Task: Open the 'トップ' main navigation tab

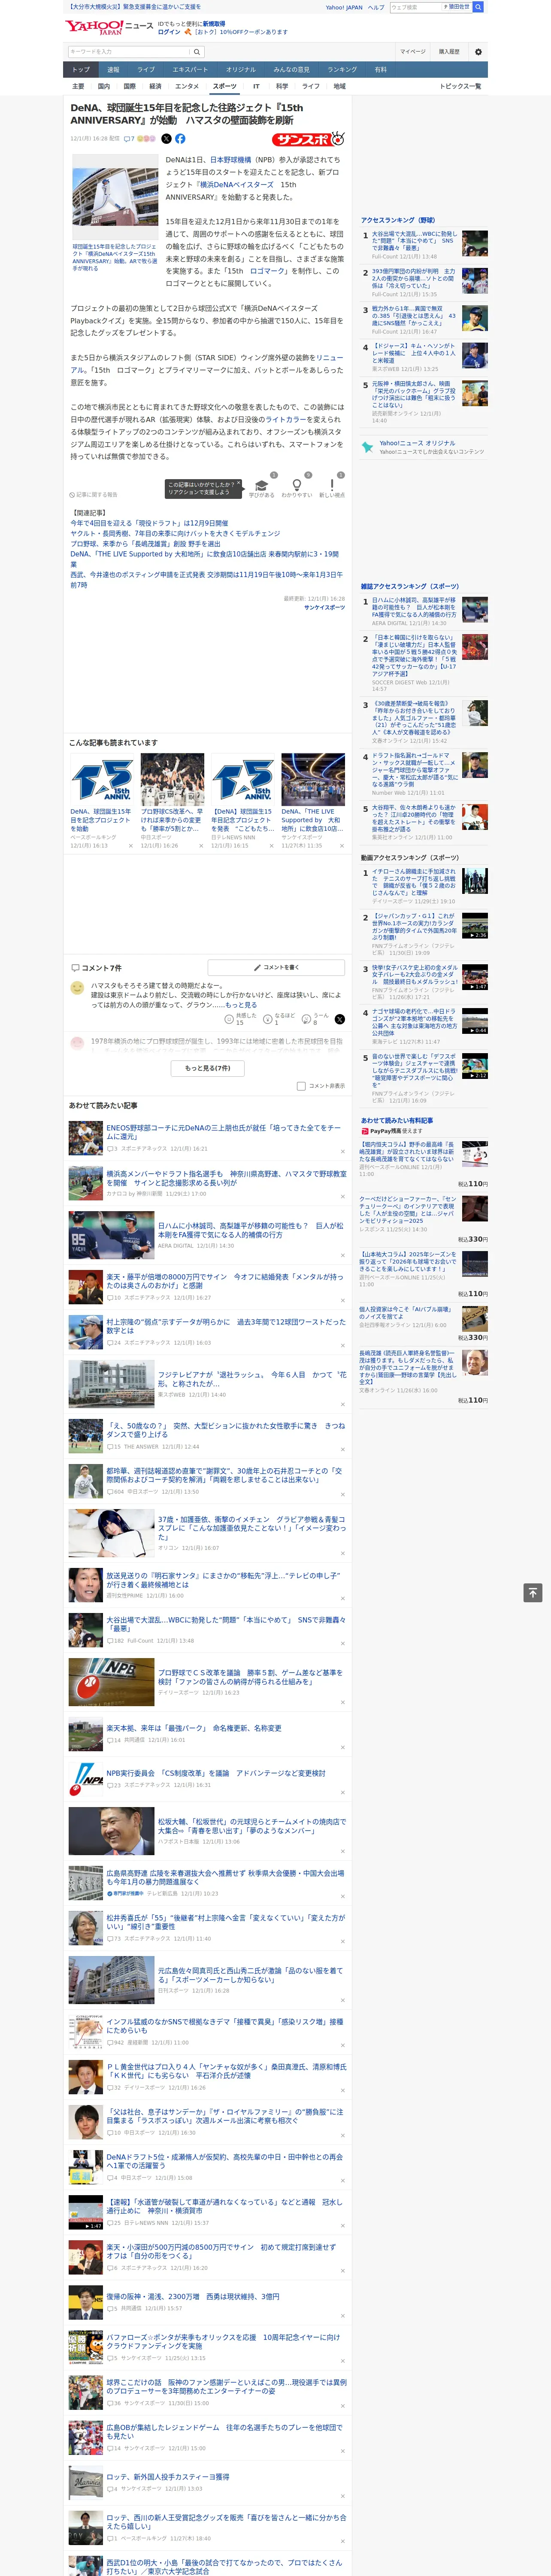Action: coord(81,69)
